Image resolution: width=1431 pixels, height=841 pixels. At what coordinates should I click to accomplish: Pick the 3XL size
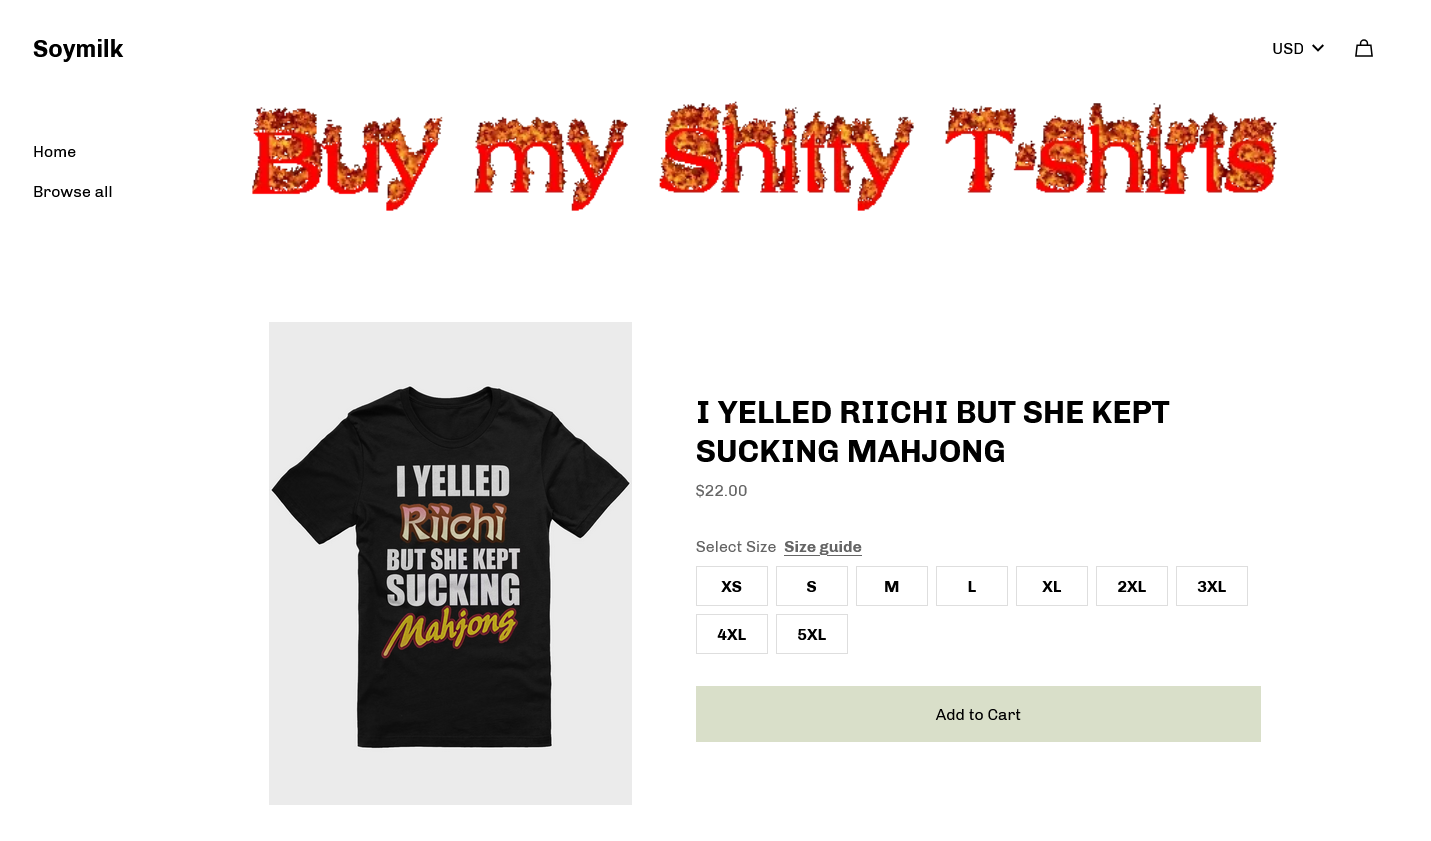point(1212,586)
